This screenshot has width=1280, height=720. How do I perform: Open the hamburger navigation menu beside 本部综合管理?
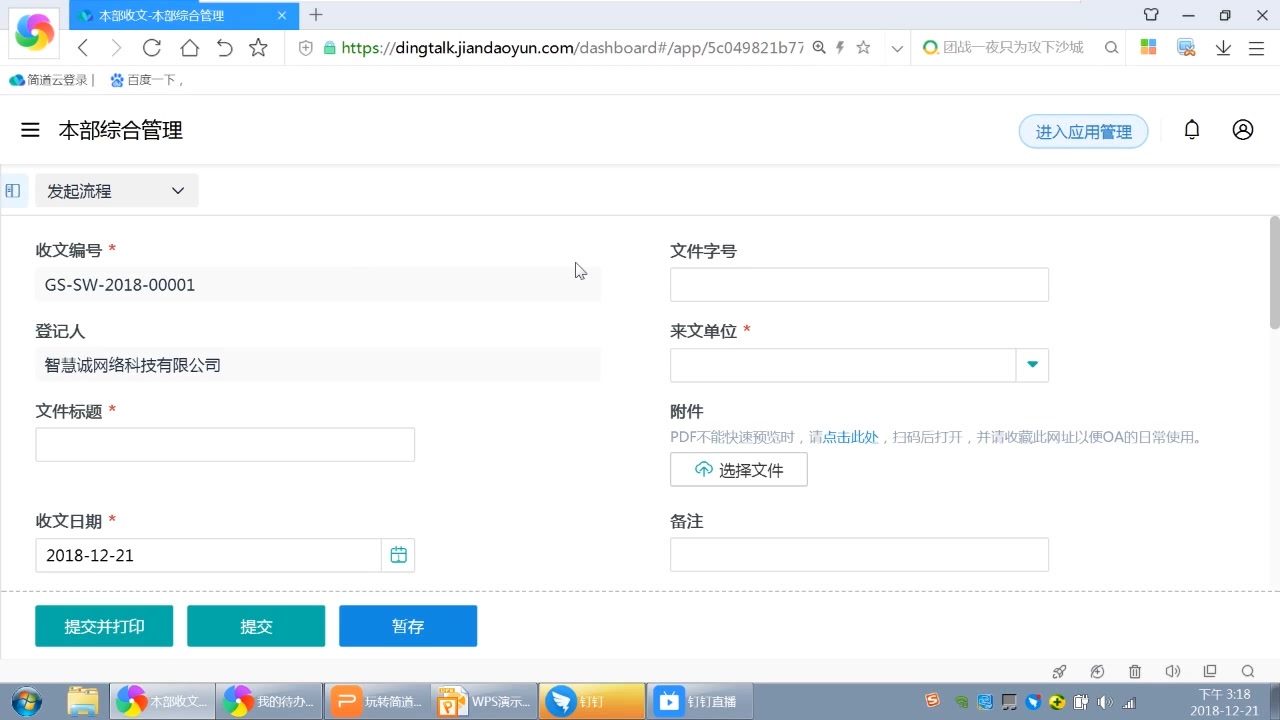(x=30, y=130)
